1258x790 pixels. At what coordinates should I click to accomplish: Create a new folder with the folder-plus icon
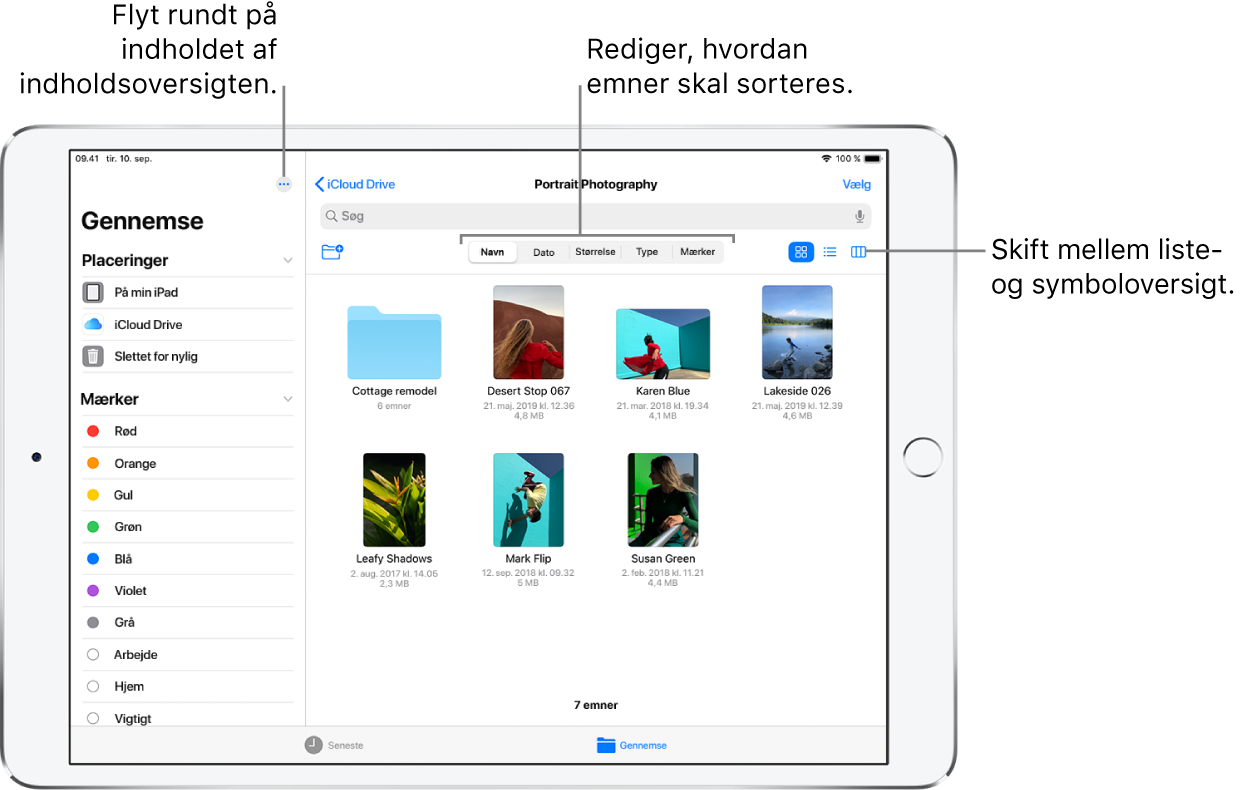tap(332, 252)
